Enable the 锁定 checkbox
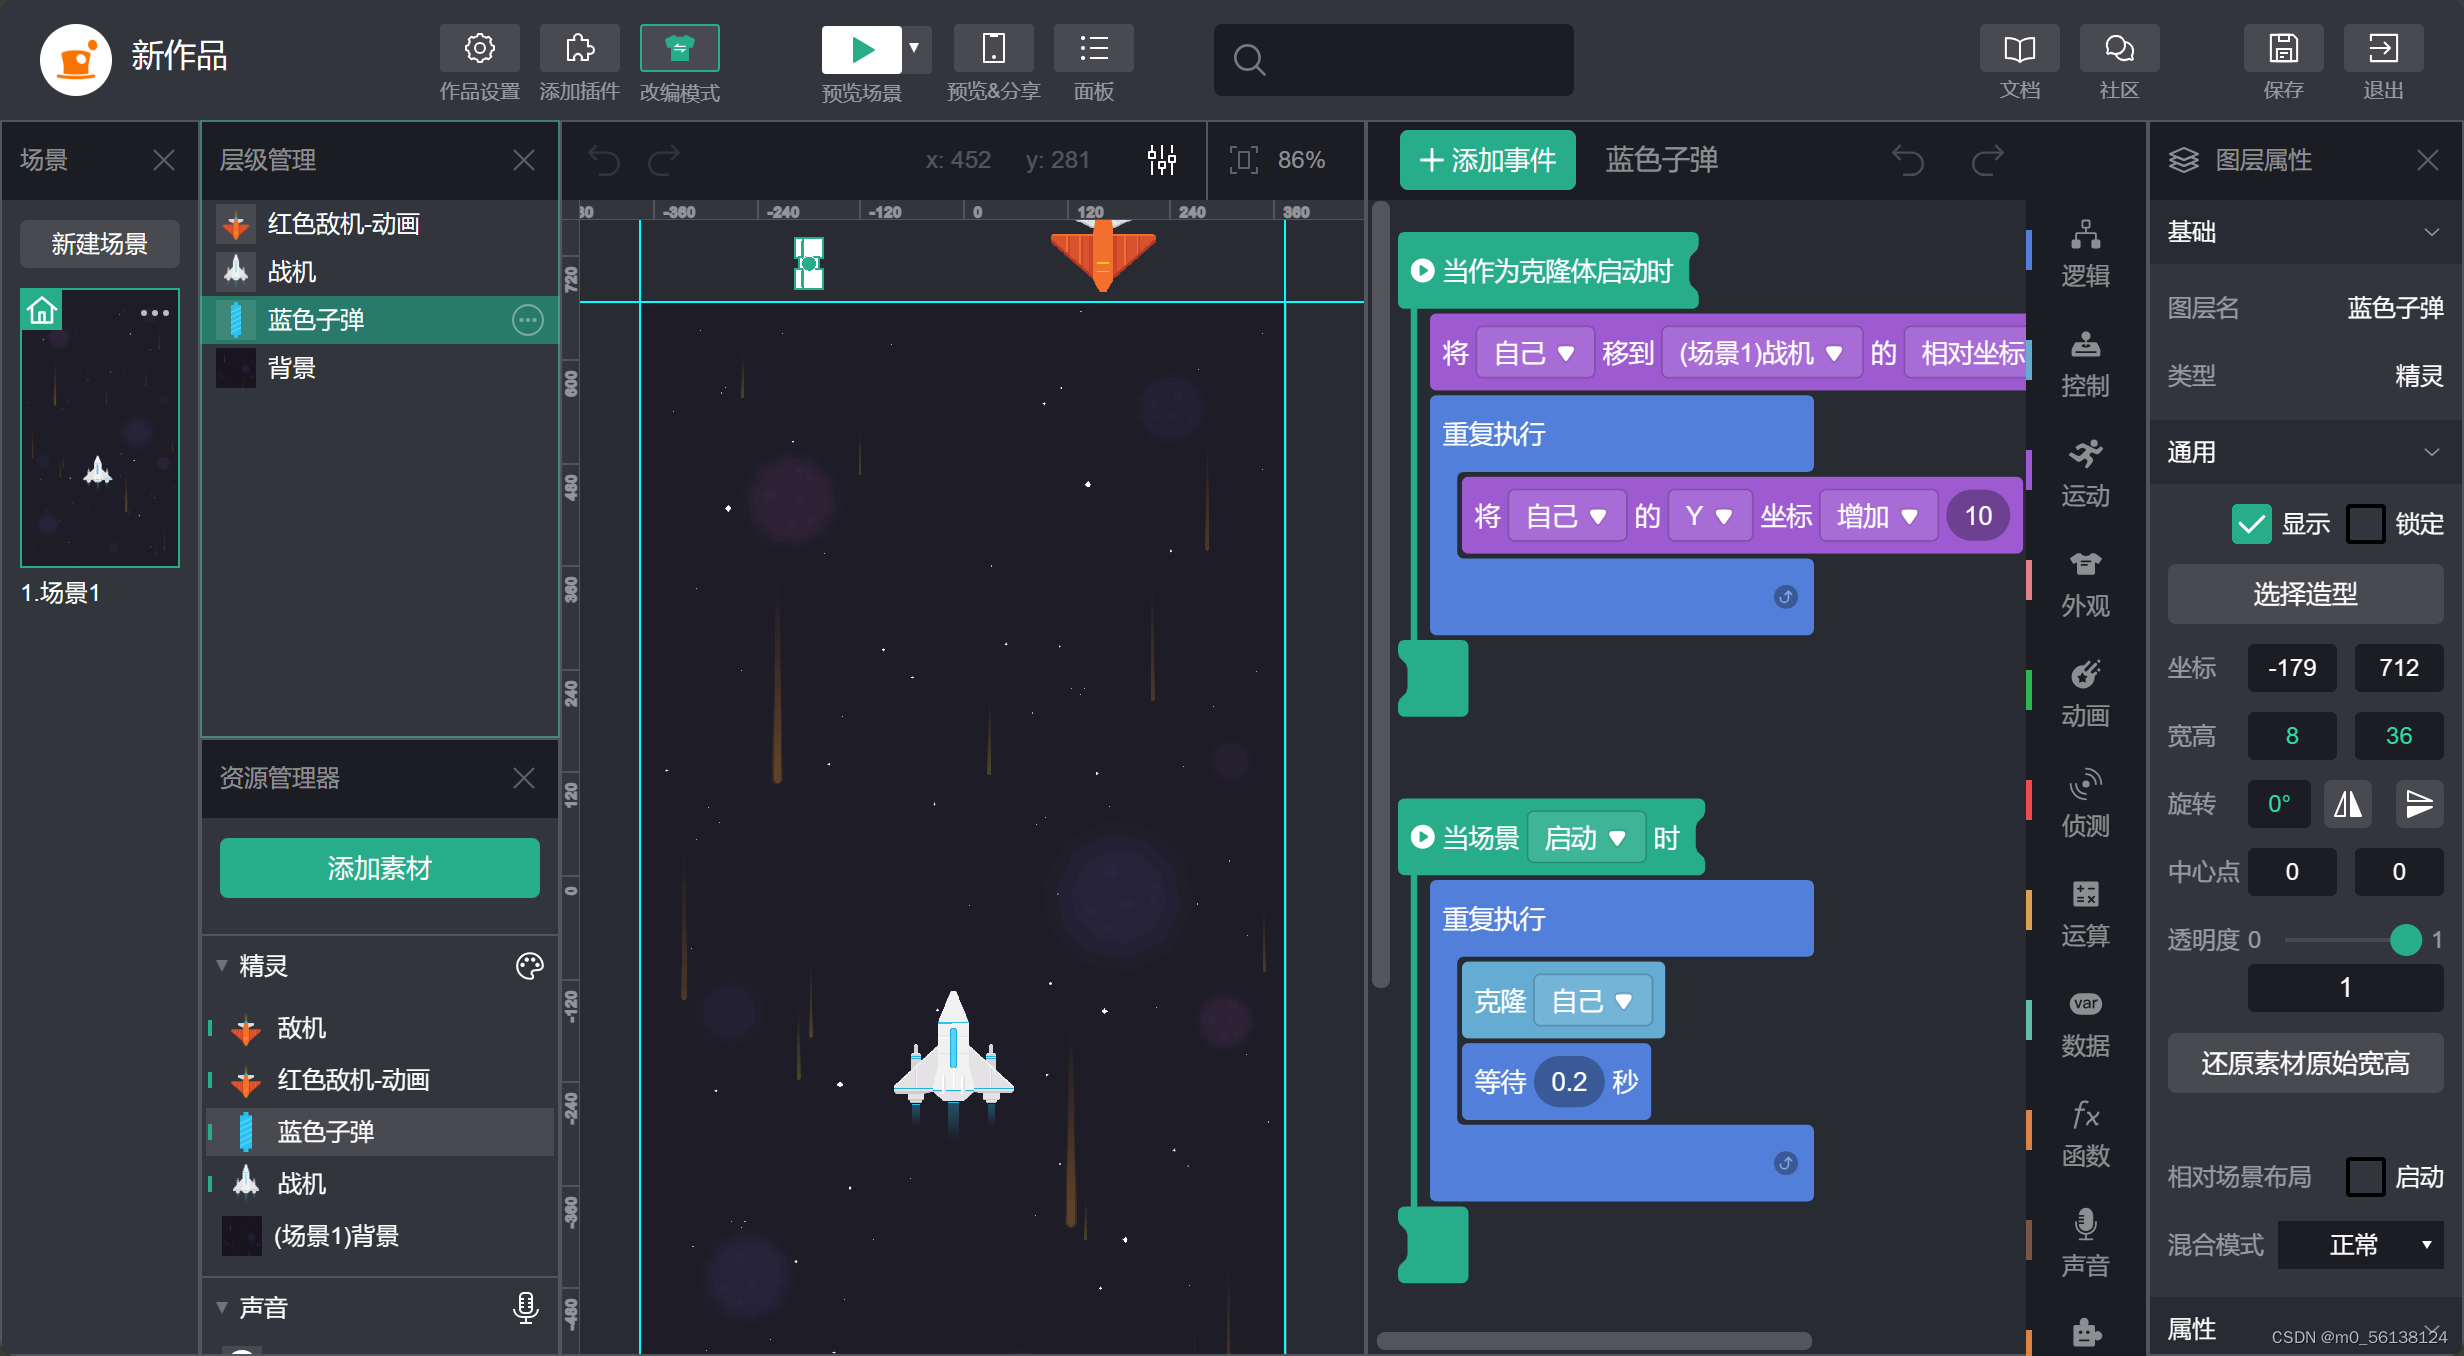 coord(2365,523)
